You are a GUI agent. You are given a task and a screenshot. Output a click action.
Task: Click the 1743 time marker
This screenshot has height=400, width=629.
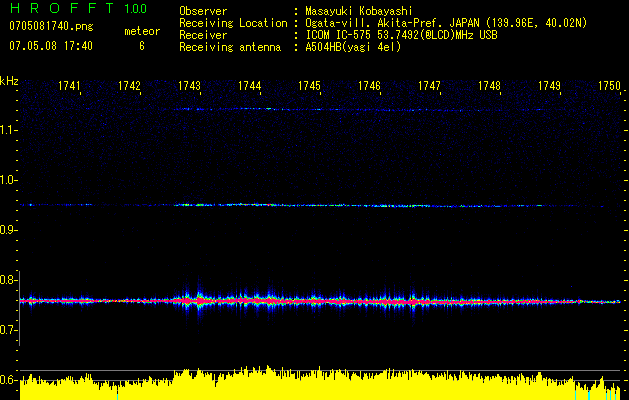[x=189, y=87]
